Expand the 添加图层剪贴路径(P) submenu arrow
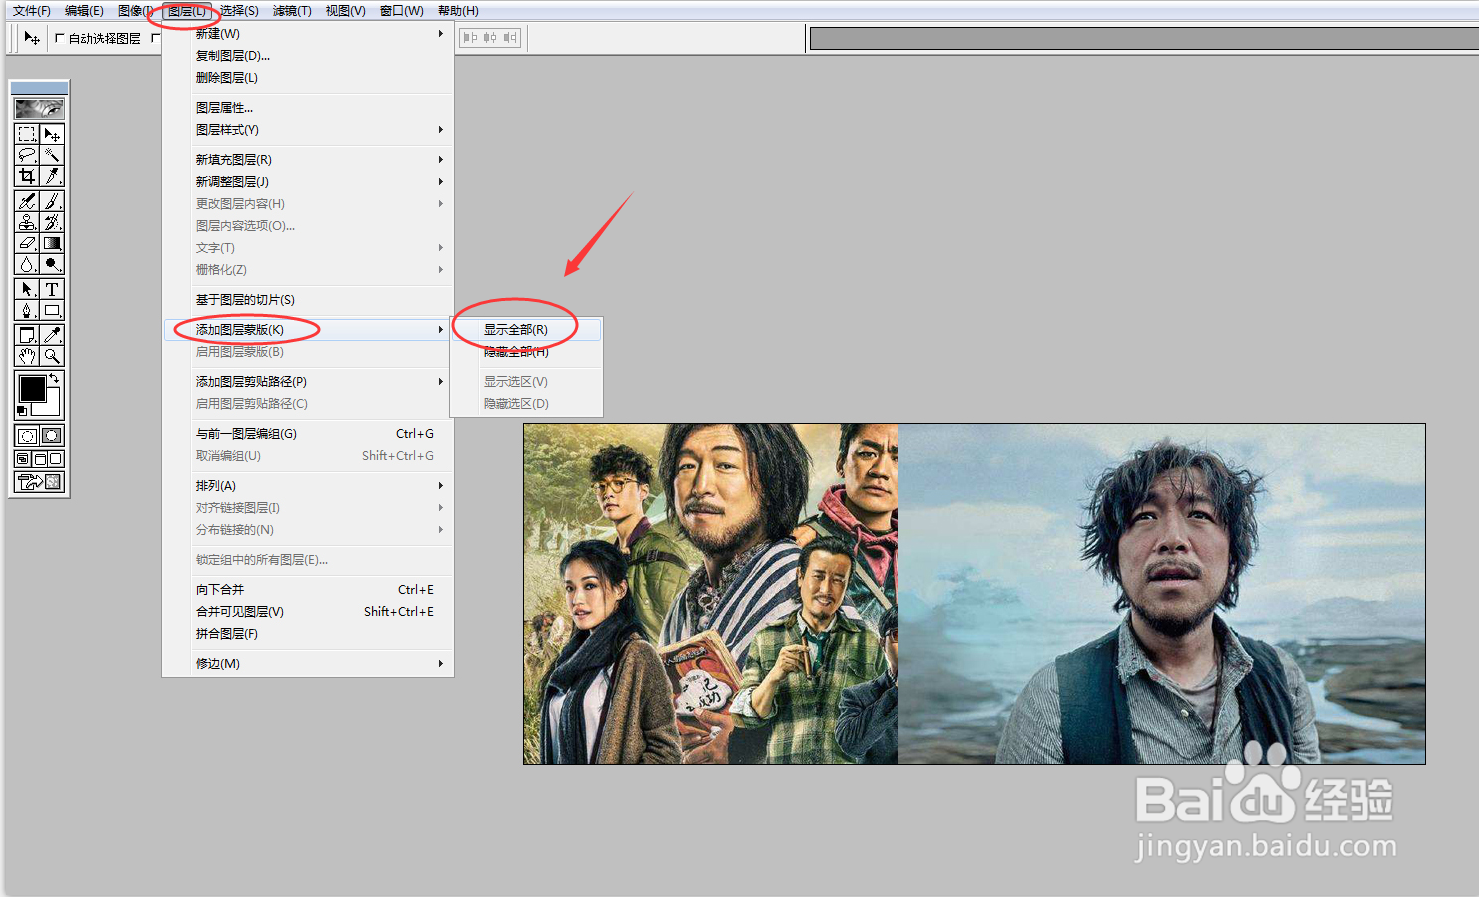The width and height of the screenshot is (1479, 897). [440, 382]
